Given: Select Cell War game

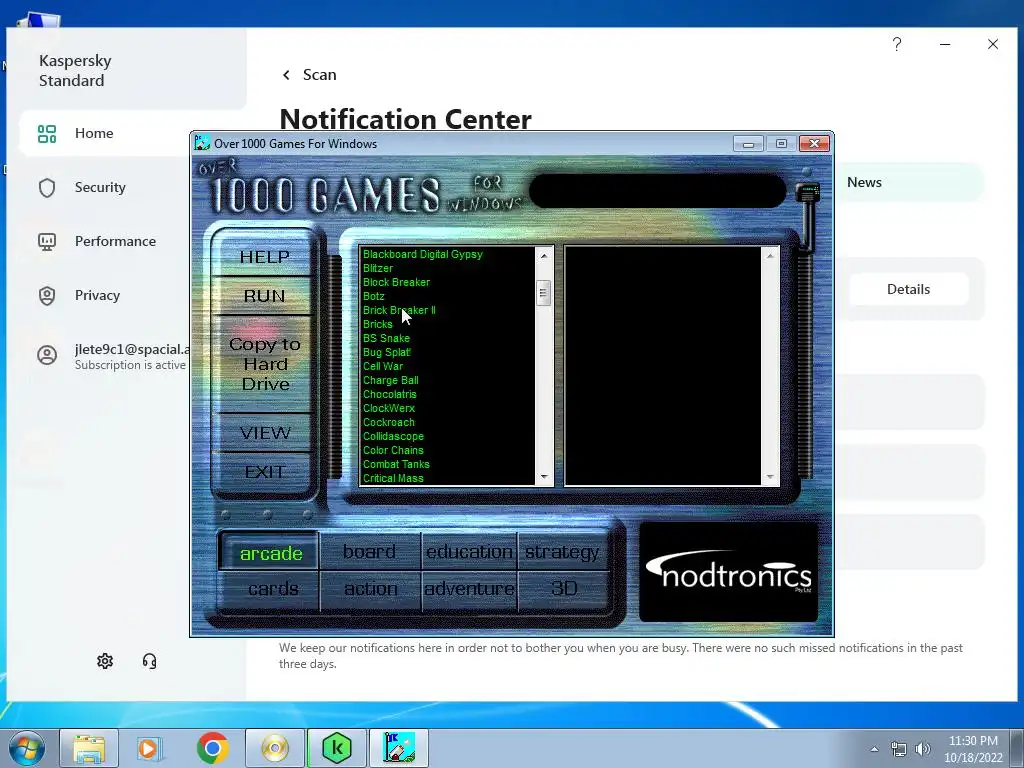Looking at the screenshot, I should click(383, 367).
